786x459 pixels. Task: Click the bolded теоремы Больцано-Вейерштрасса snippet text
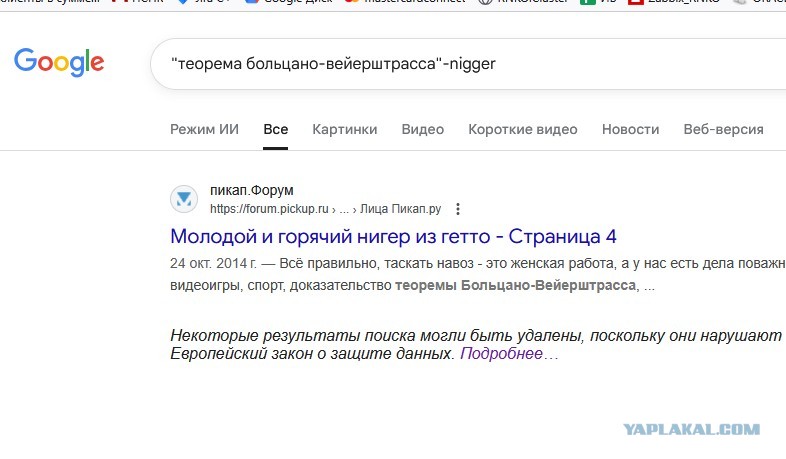(x=515, y=285)
